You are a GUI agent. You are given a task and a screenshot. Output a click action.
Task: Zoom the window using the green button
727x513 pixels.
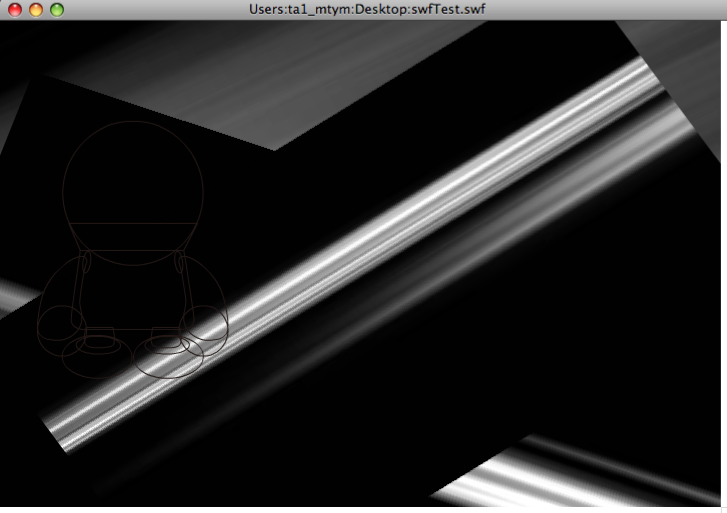coord(57,10)
